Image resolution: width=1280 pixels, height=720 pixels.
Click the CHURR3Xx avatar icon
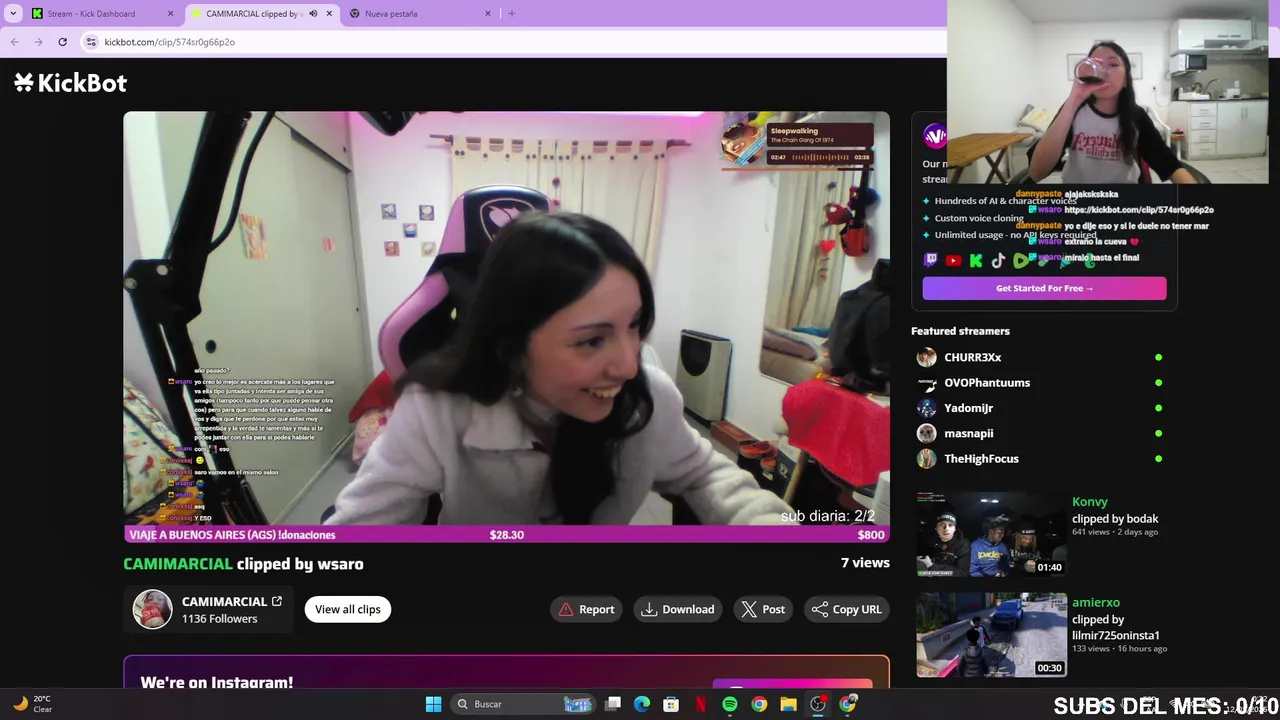pyautogui.click(x=927, y=357)
